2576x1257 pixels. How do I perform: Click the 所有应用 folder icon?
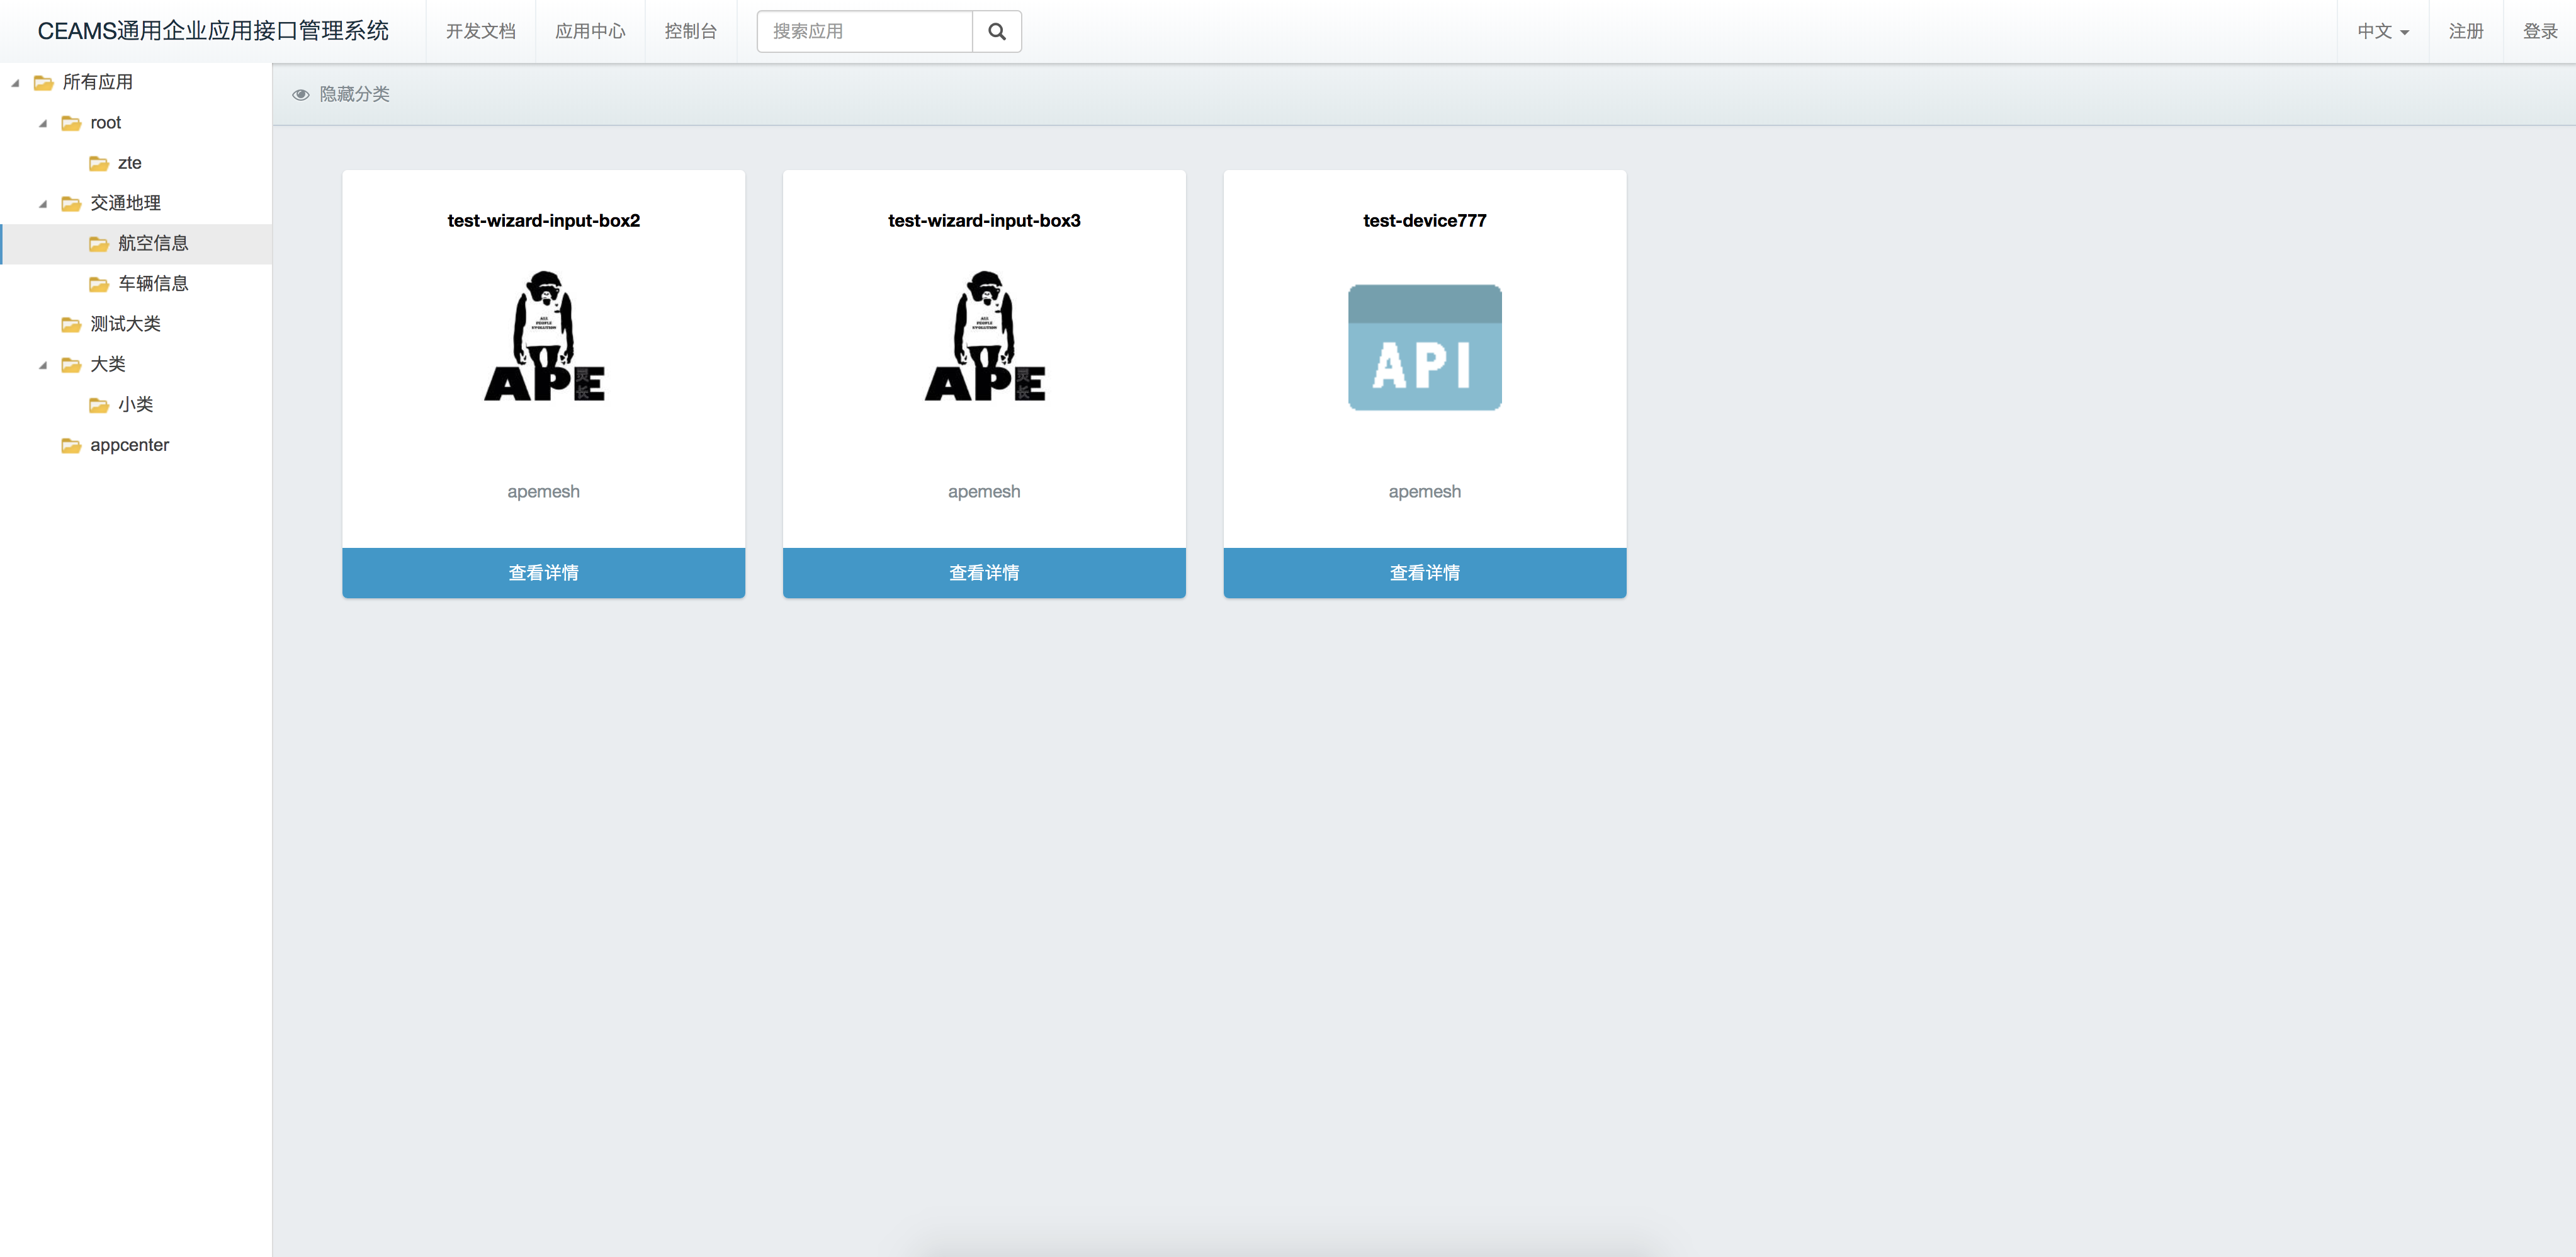pos(43,83)
